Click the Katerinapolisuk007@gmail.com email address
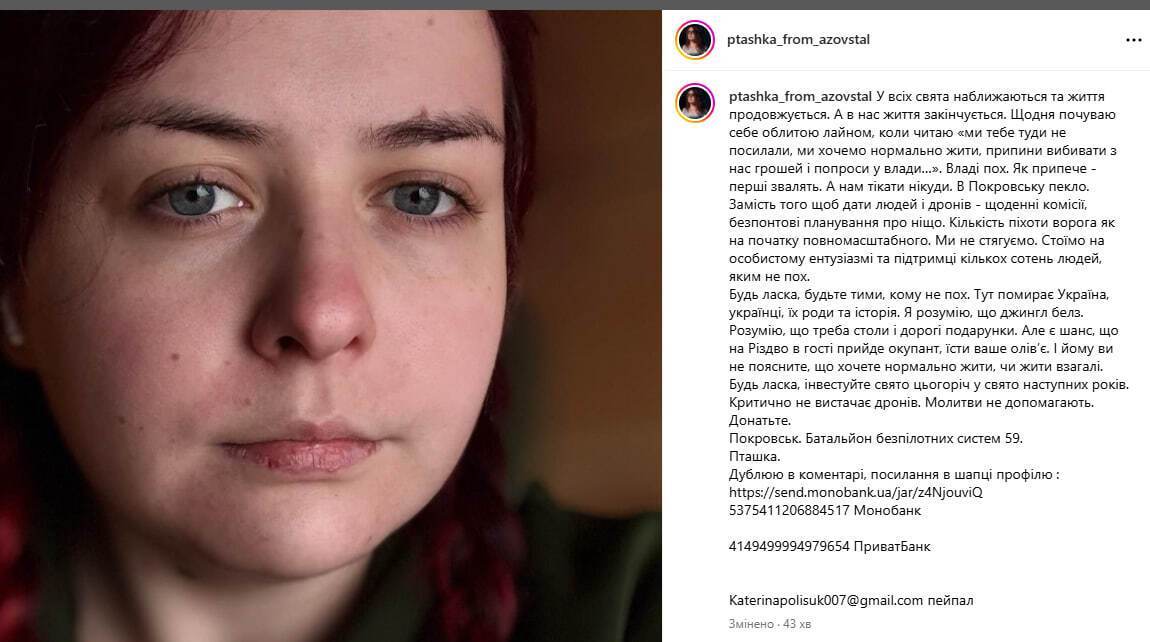This screenshot has height=642, width=1150. tap(826, 600)
